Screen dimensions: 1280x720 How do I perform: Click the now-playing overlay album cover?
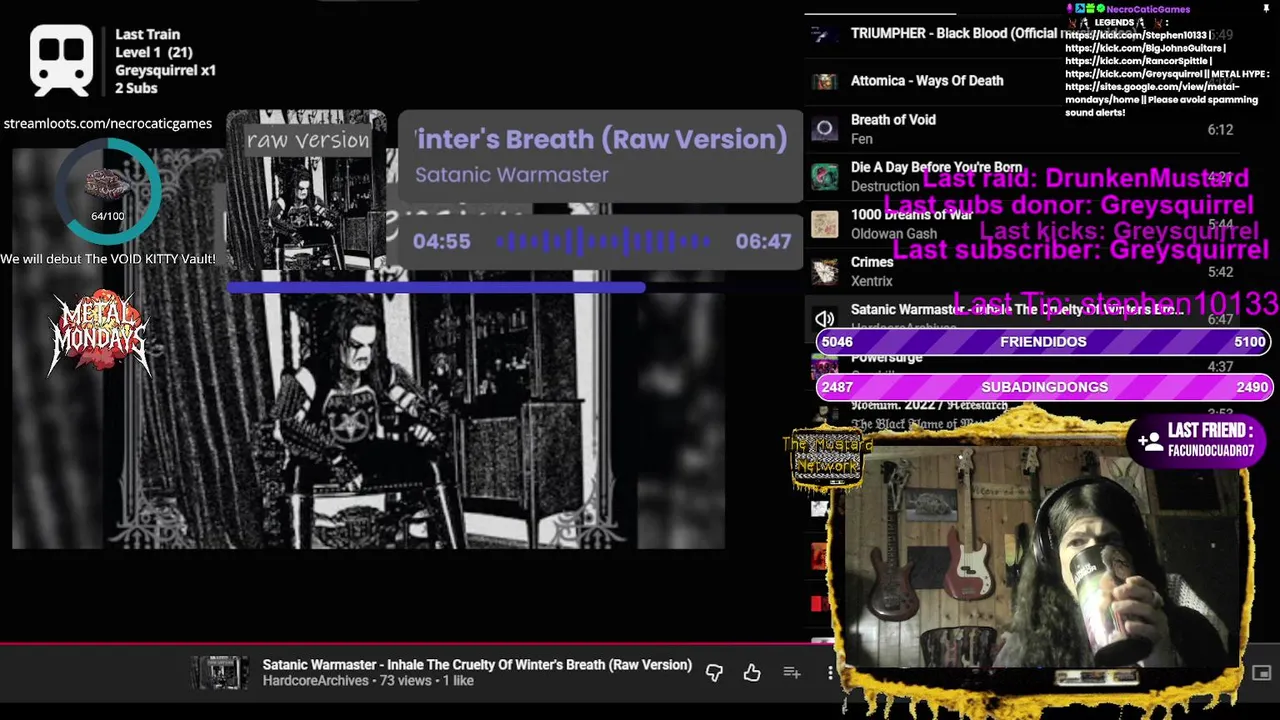coord(306,190)
